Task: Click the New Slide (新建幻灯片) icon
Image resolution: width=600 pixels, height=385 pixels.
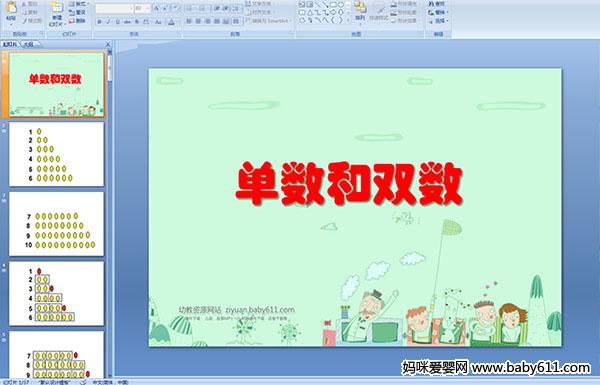Action: pos(56,14)
